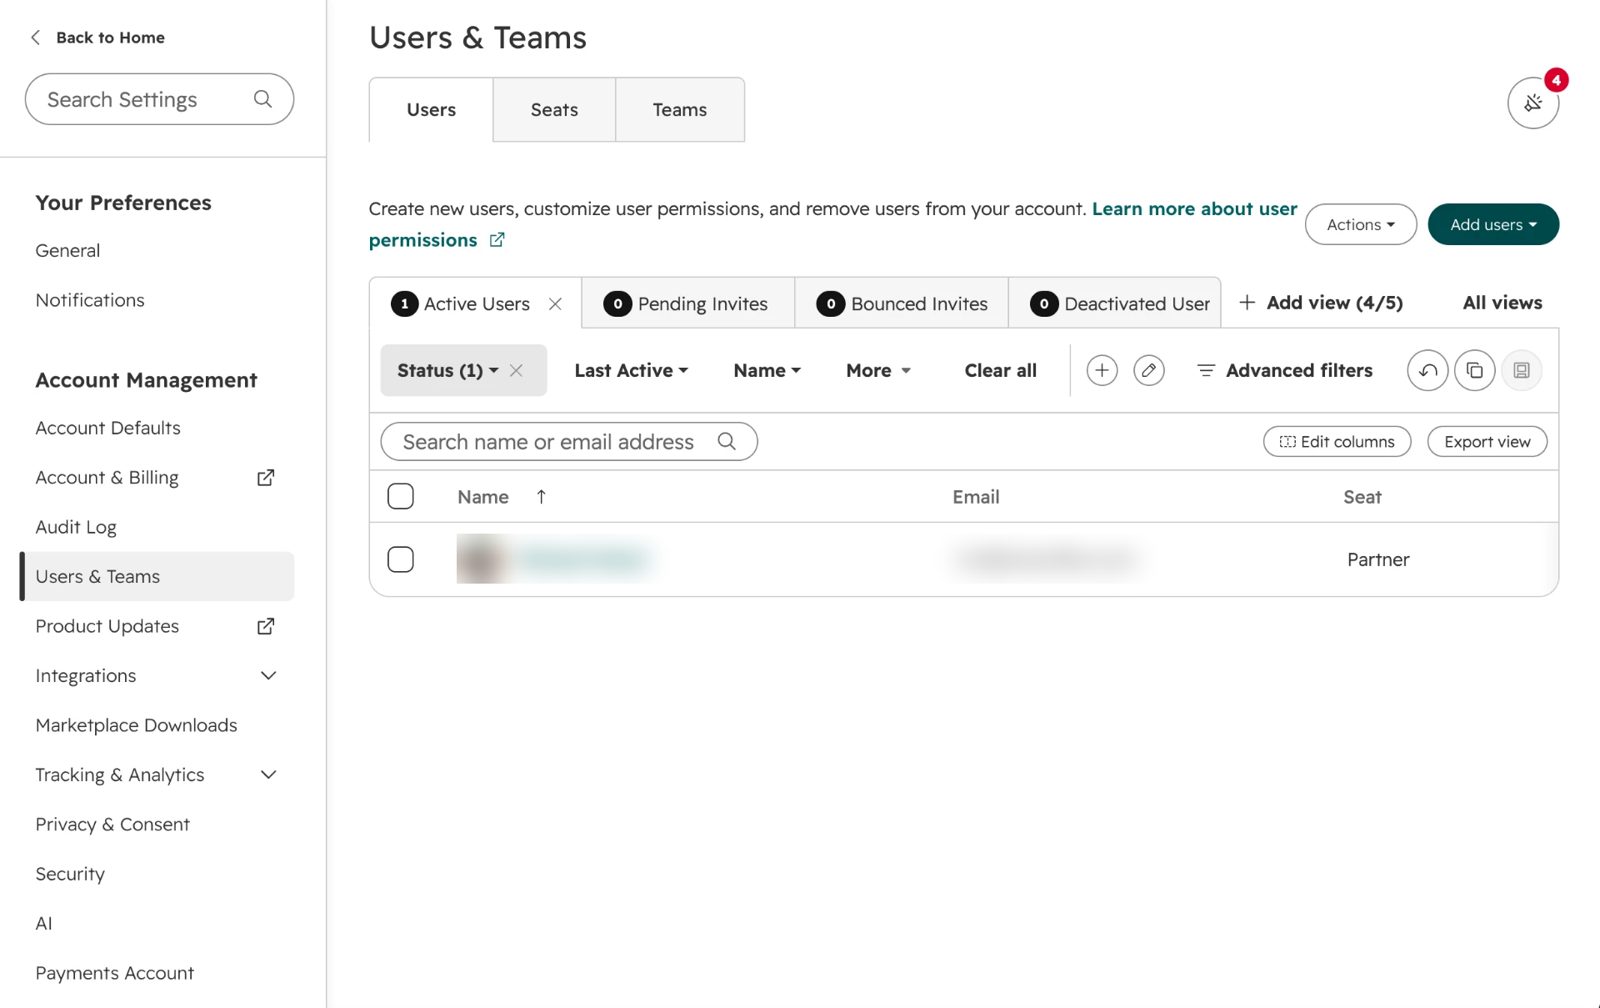Open the Name filter dropdown
Viewport: 1600px width, 1008px height.
point(767,370)
